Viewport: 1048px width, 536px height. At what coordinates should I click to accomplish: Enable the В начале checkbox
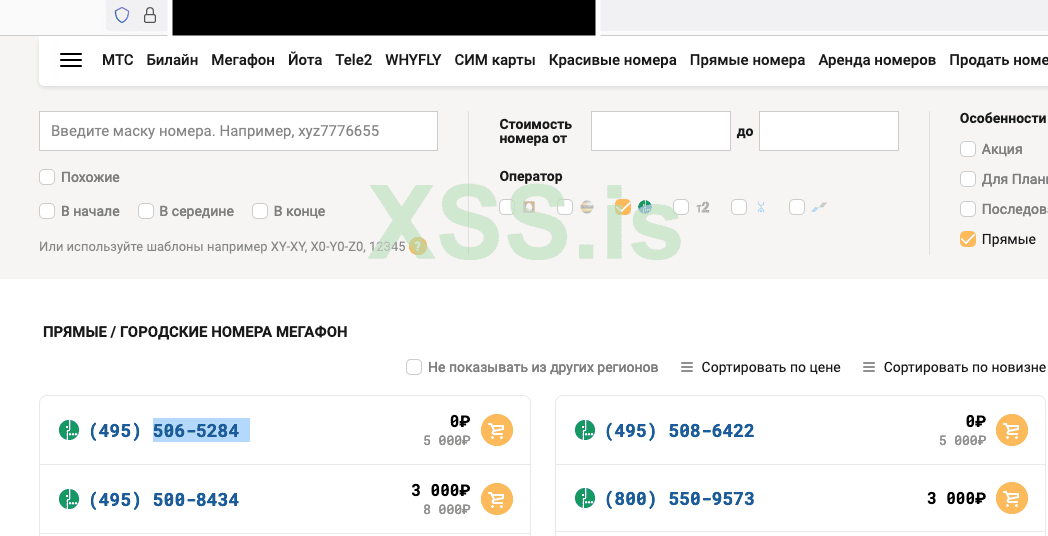pos(47,211)
